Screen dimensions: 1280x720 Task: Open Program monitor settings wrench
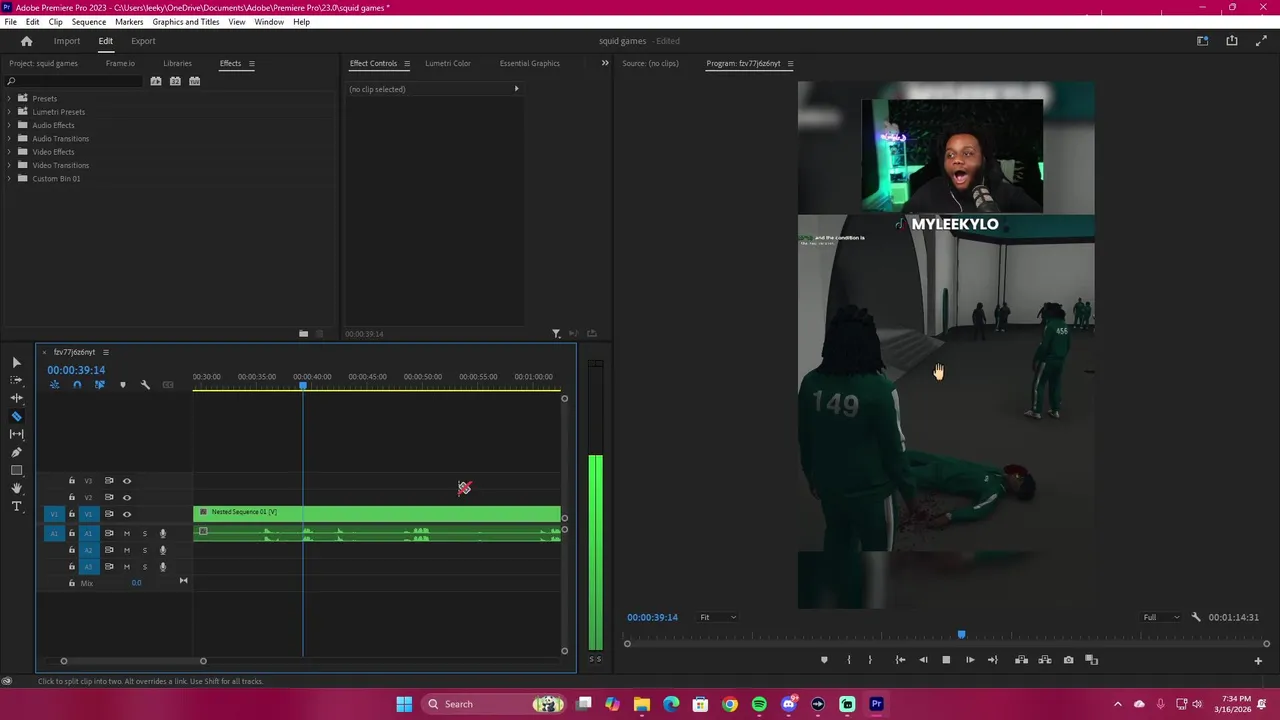click(1196, 617)
